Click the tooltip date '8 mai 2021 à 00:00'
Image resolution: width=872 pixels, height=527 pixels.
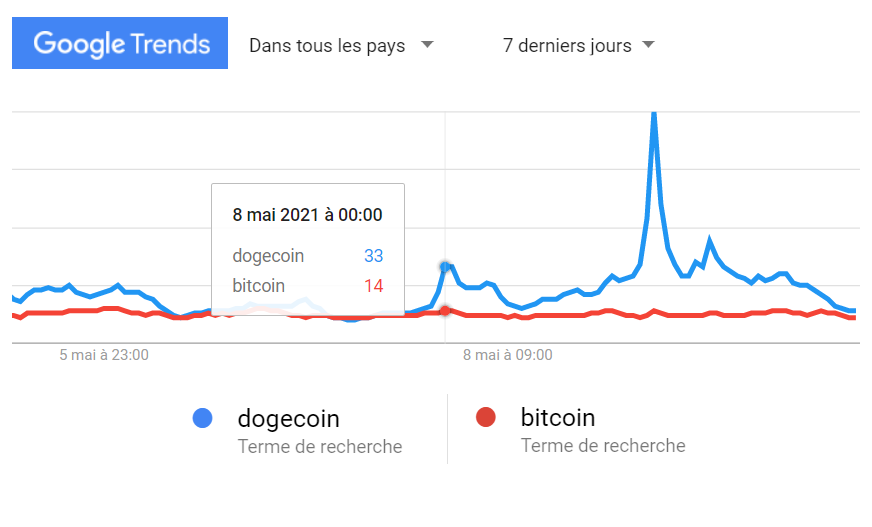tap(307, 214)
